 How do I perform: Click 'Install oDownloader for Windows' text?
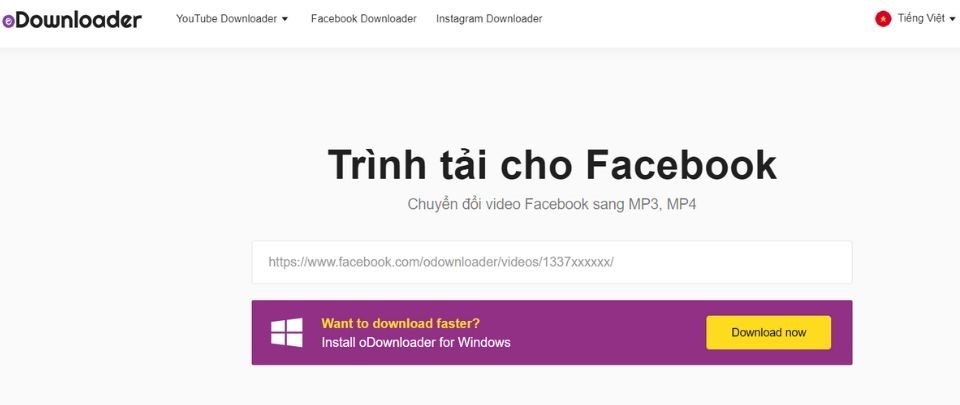pos(416,343)
